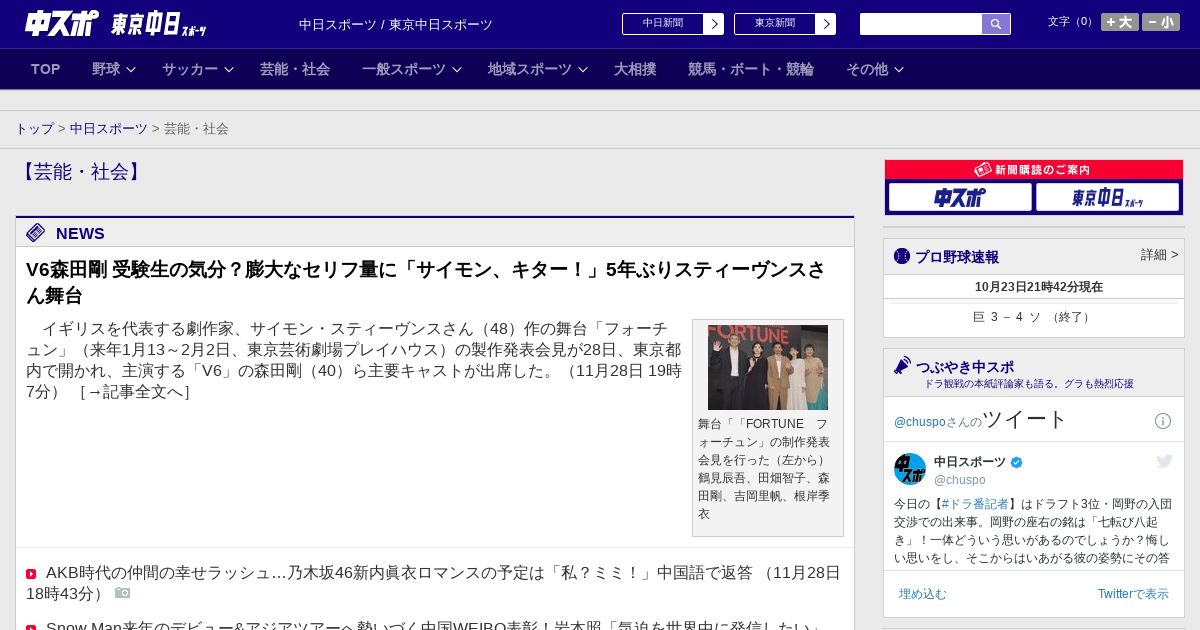Click red bullet icon of AKB article
The width and height of the screenshot is (1200, 630).
[31, 574]
